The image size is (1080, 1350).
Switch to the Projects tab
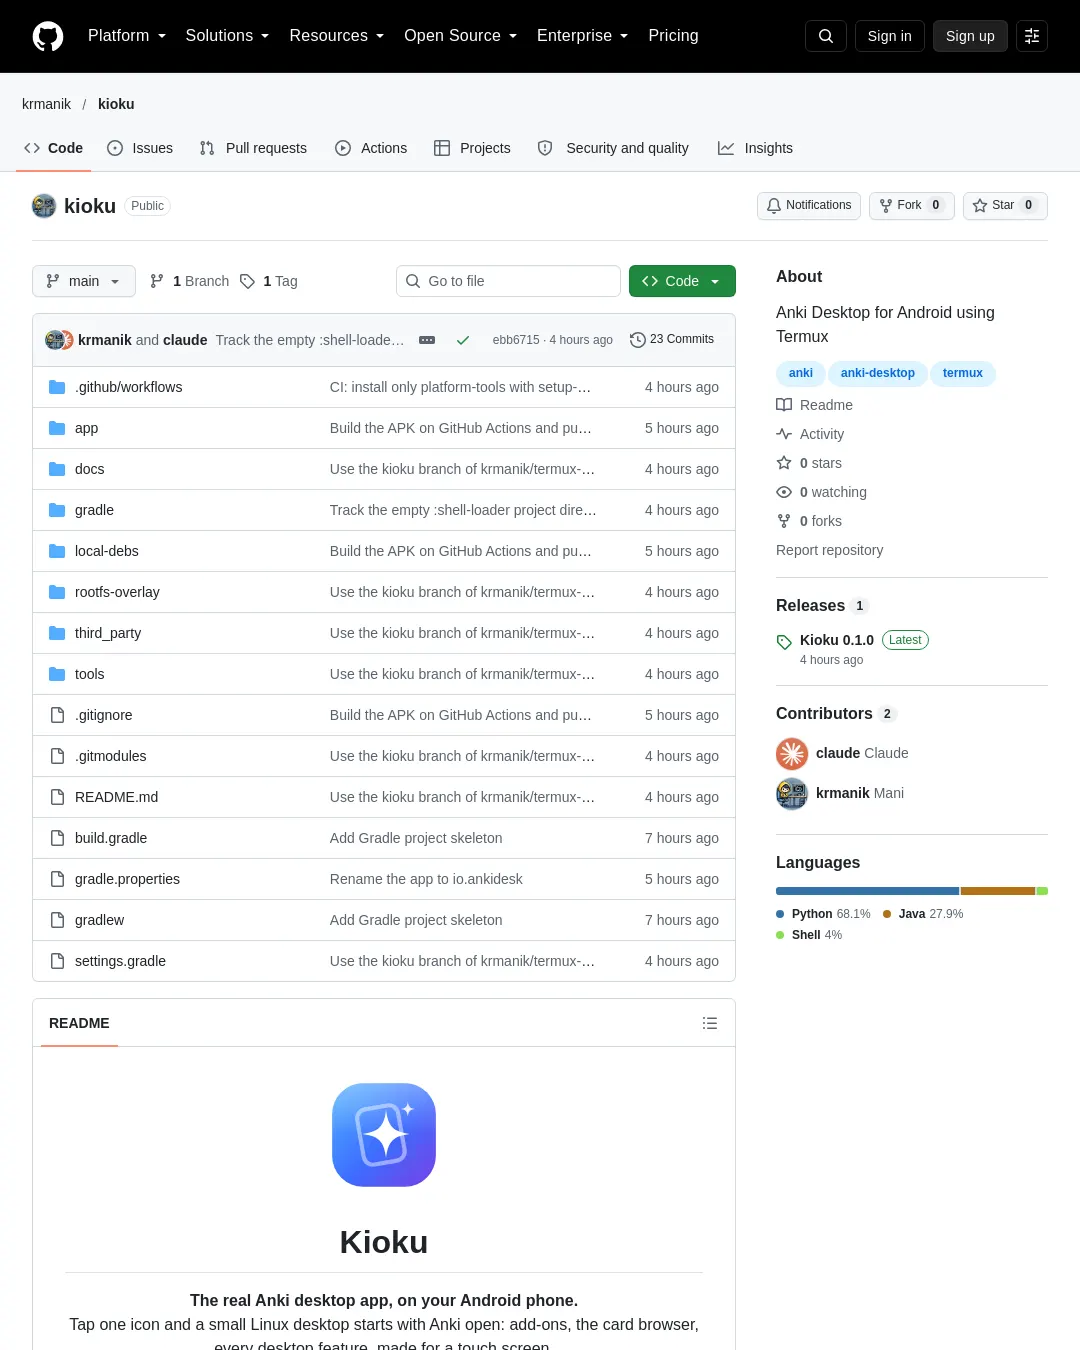(472, 148)
